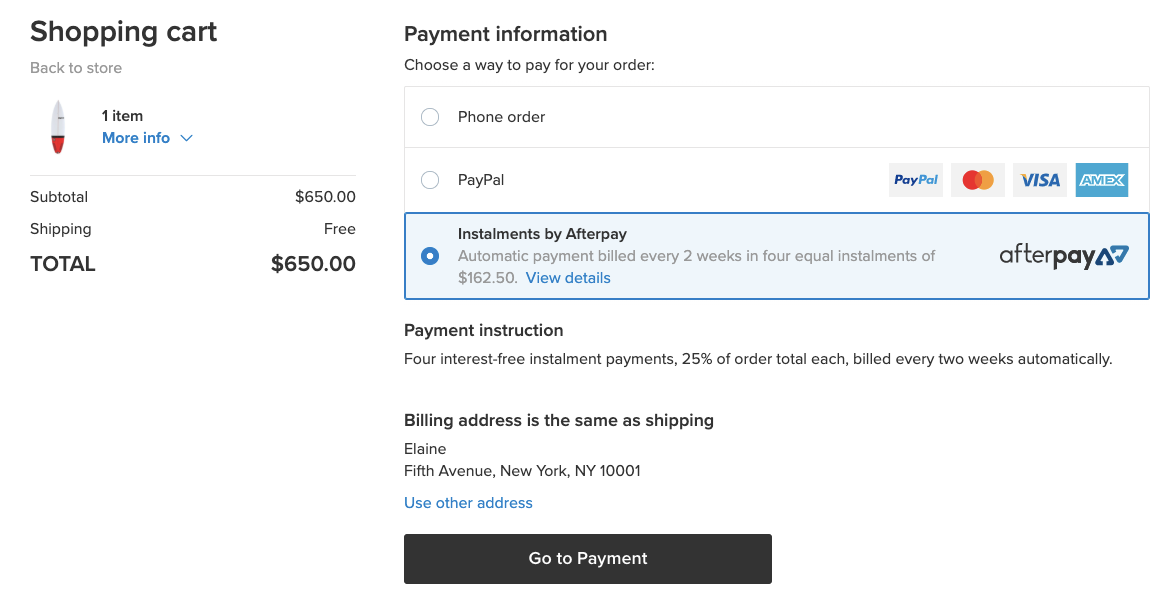The width and height of the screenshot is (1176, 616).
Task: Click the Mastercard logo icon
Action: tap(977, 180)
